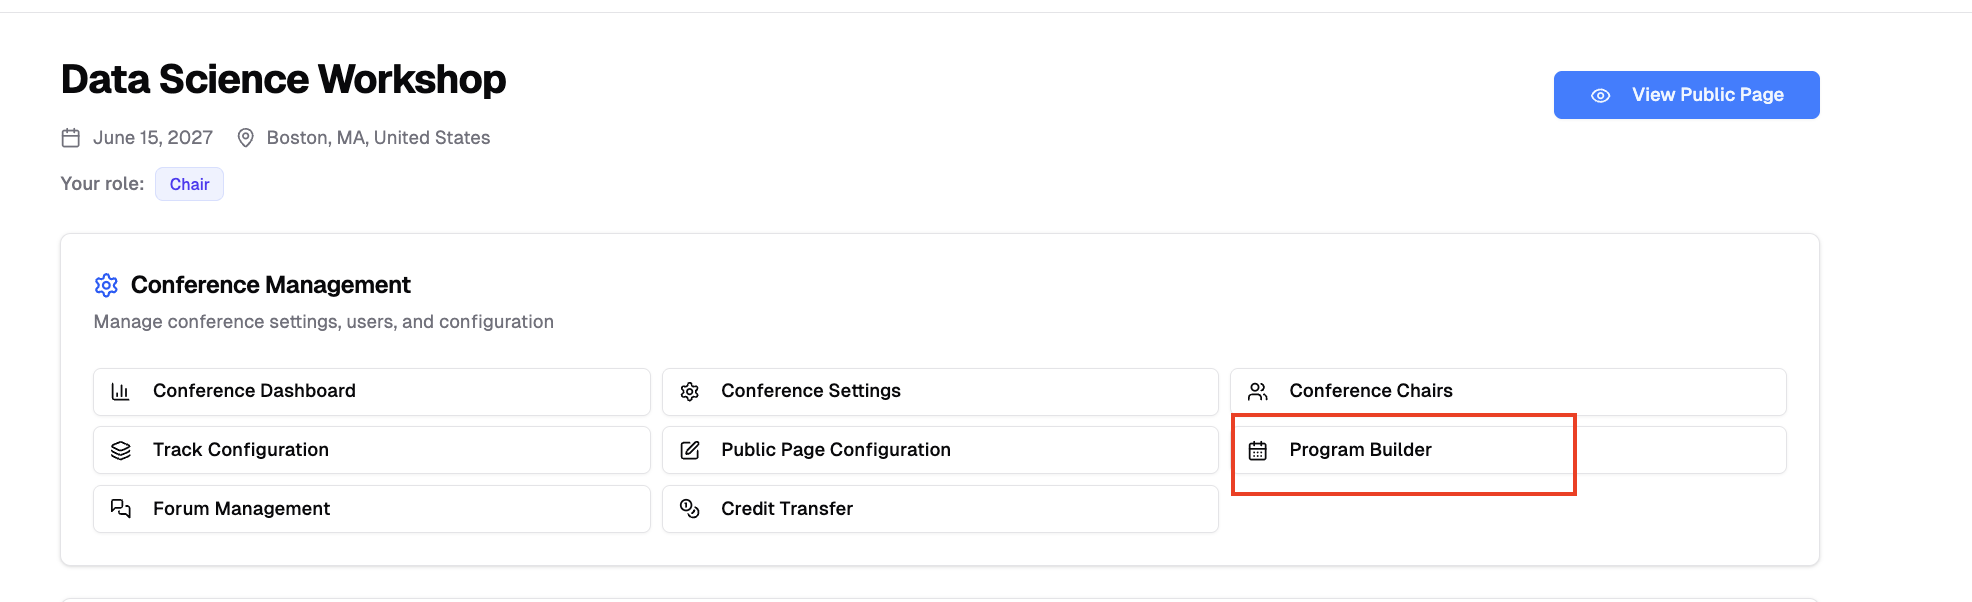Select the Forum Management label
The height and width of the screenshot is (602, 1972).
[241, 509]
